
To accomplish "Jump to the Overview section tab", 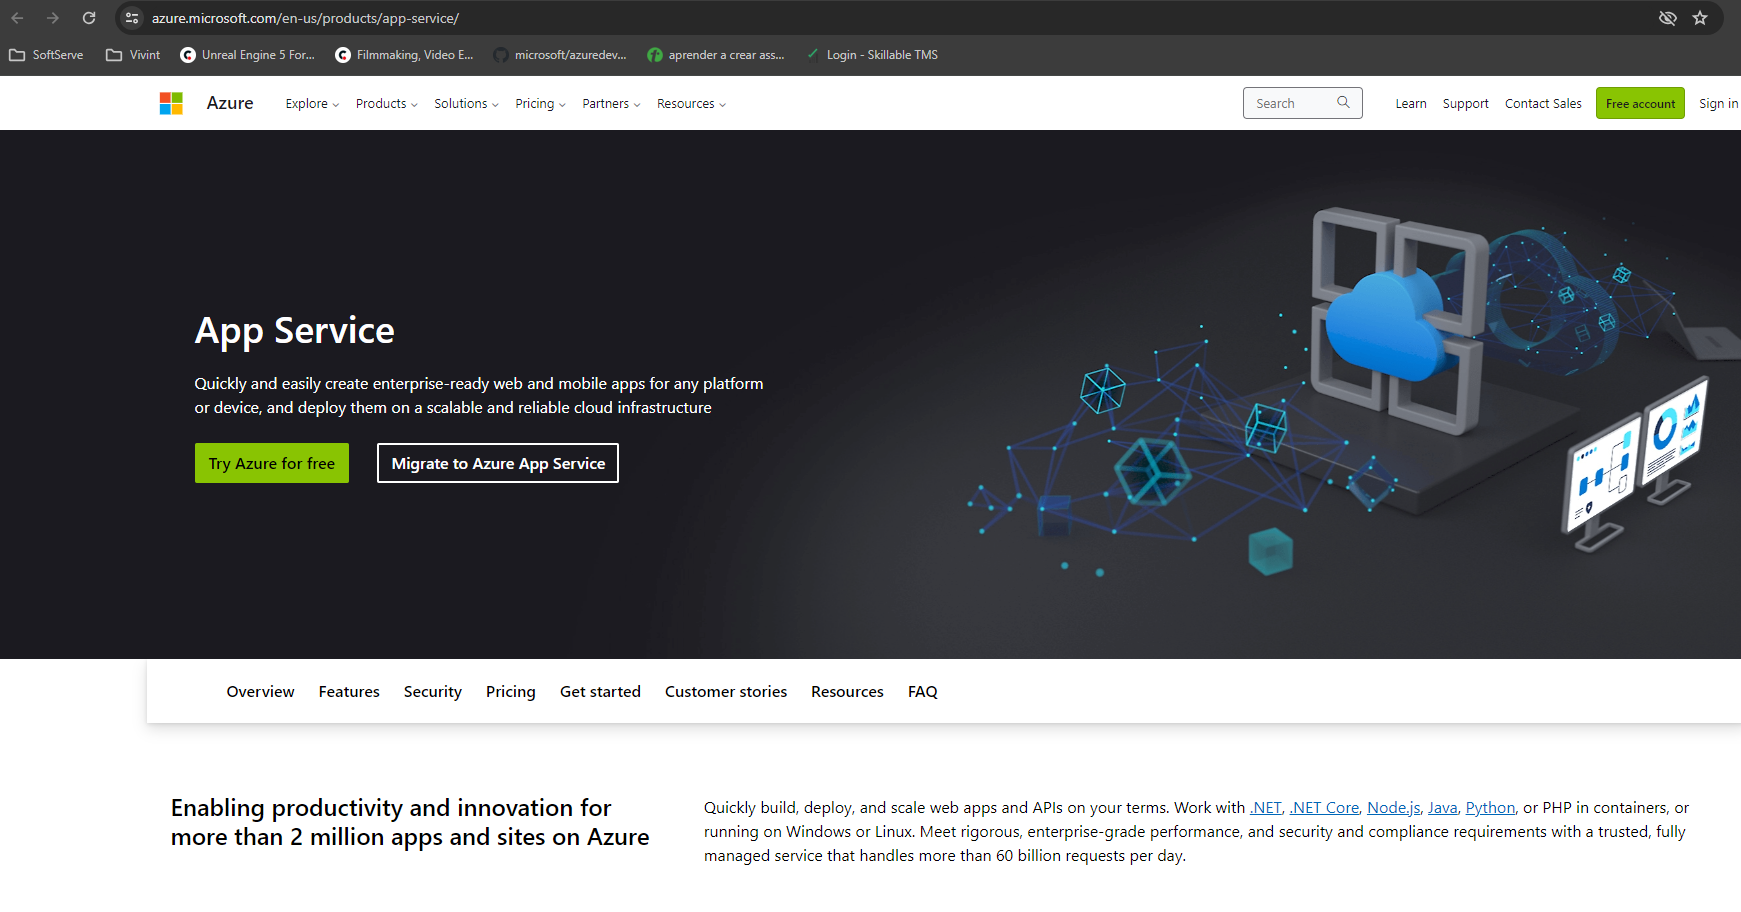I will [260, 692].
